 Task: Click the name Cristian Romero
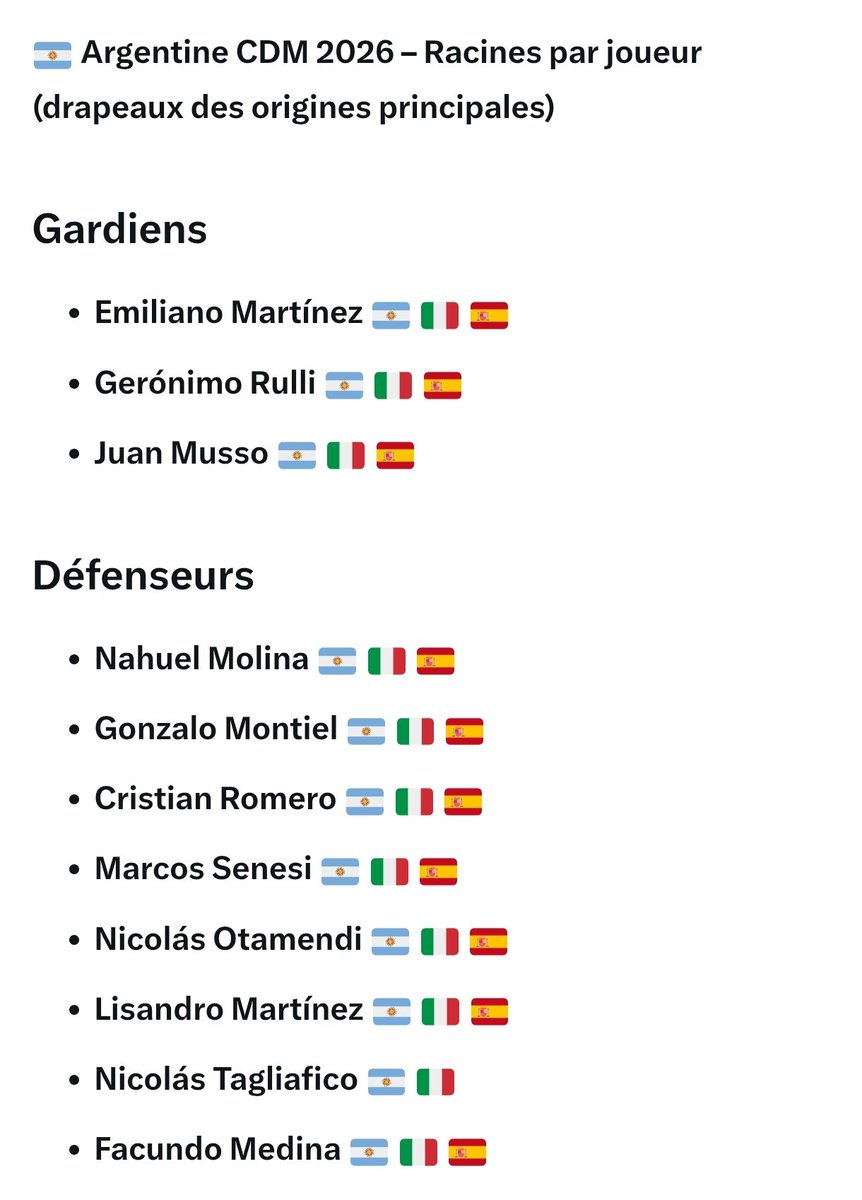click(215, 800)
